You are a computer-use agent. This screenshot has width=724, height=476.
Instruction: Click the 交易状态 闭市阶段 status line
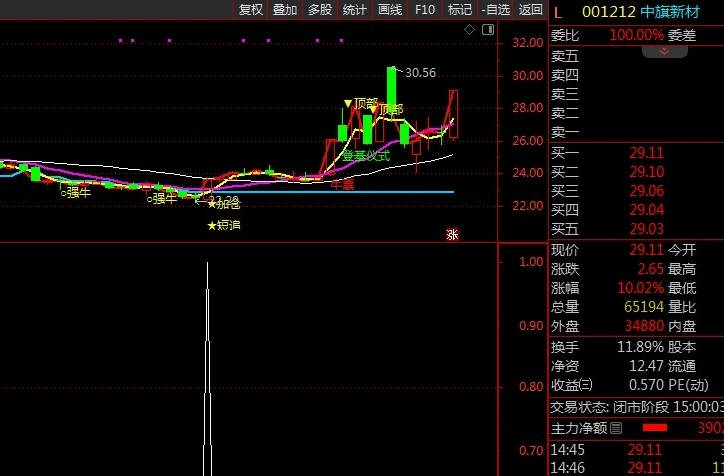pyautogui.click(x=637, y=407)
